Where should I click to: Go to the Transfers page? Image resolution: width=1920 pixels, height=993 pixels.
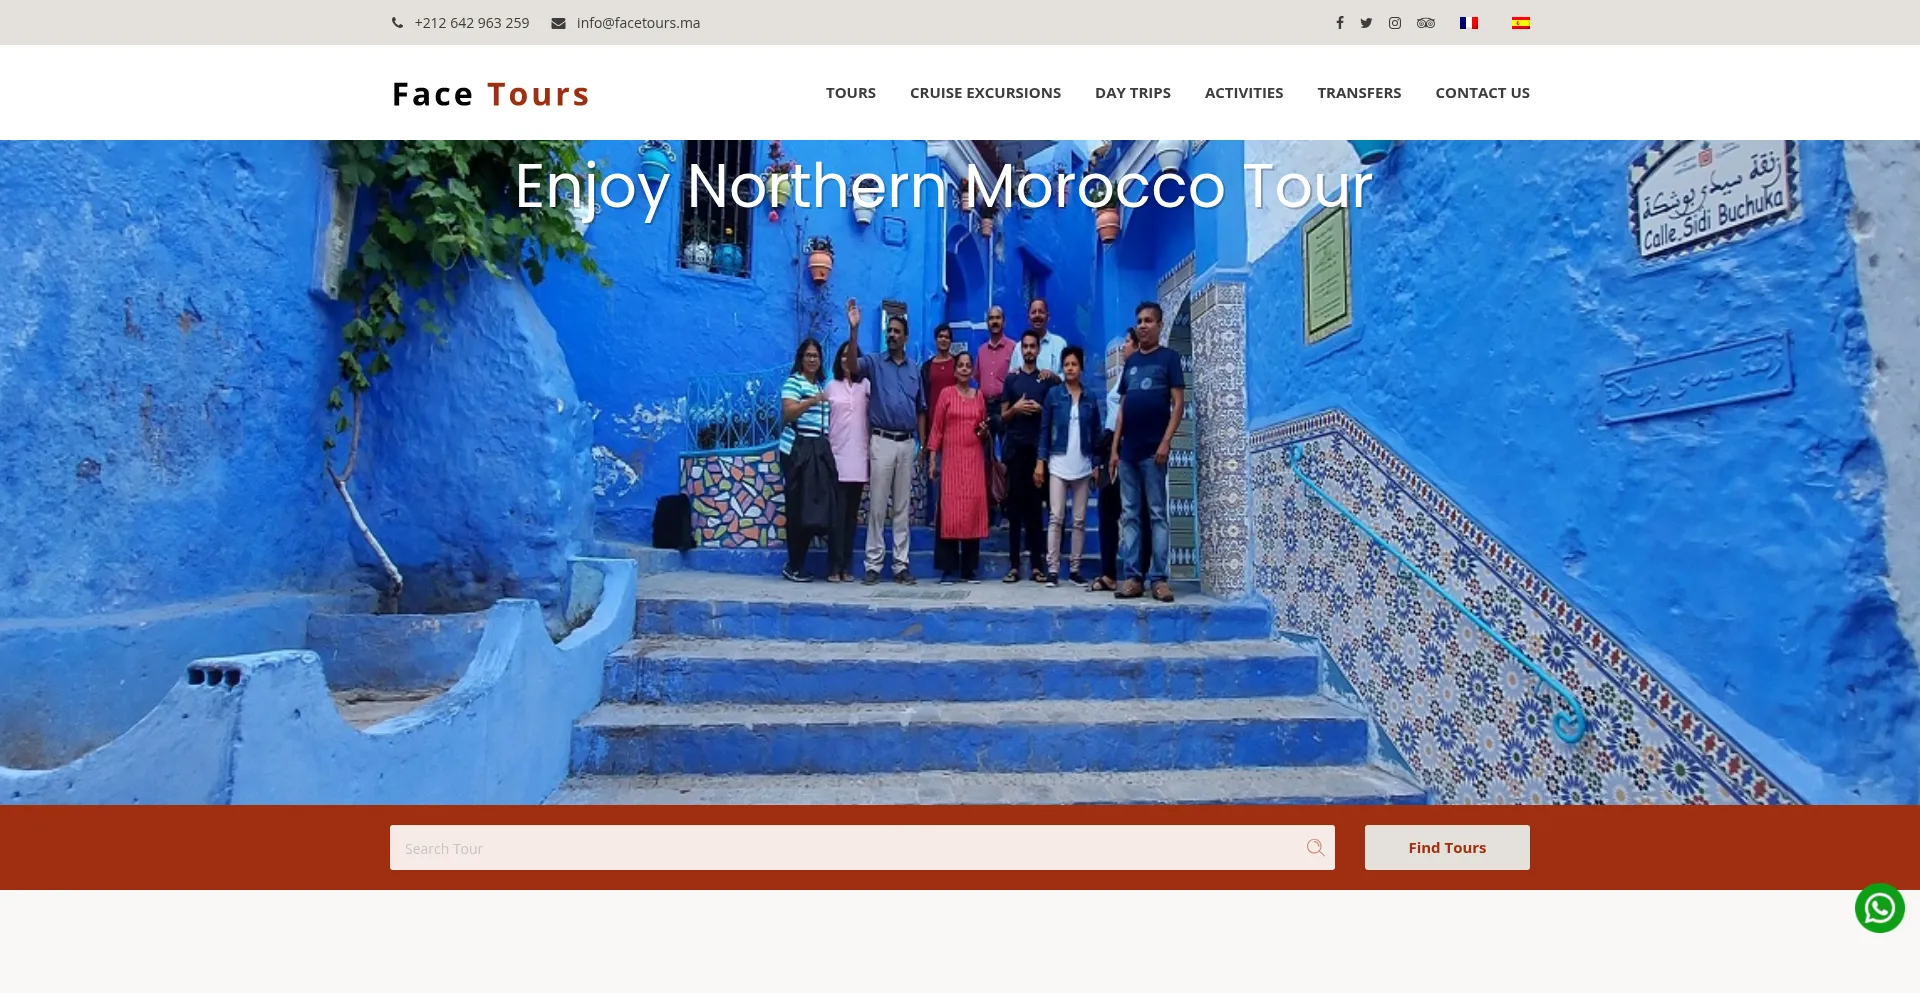1359,93
